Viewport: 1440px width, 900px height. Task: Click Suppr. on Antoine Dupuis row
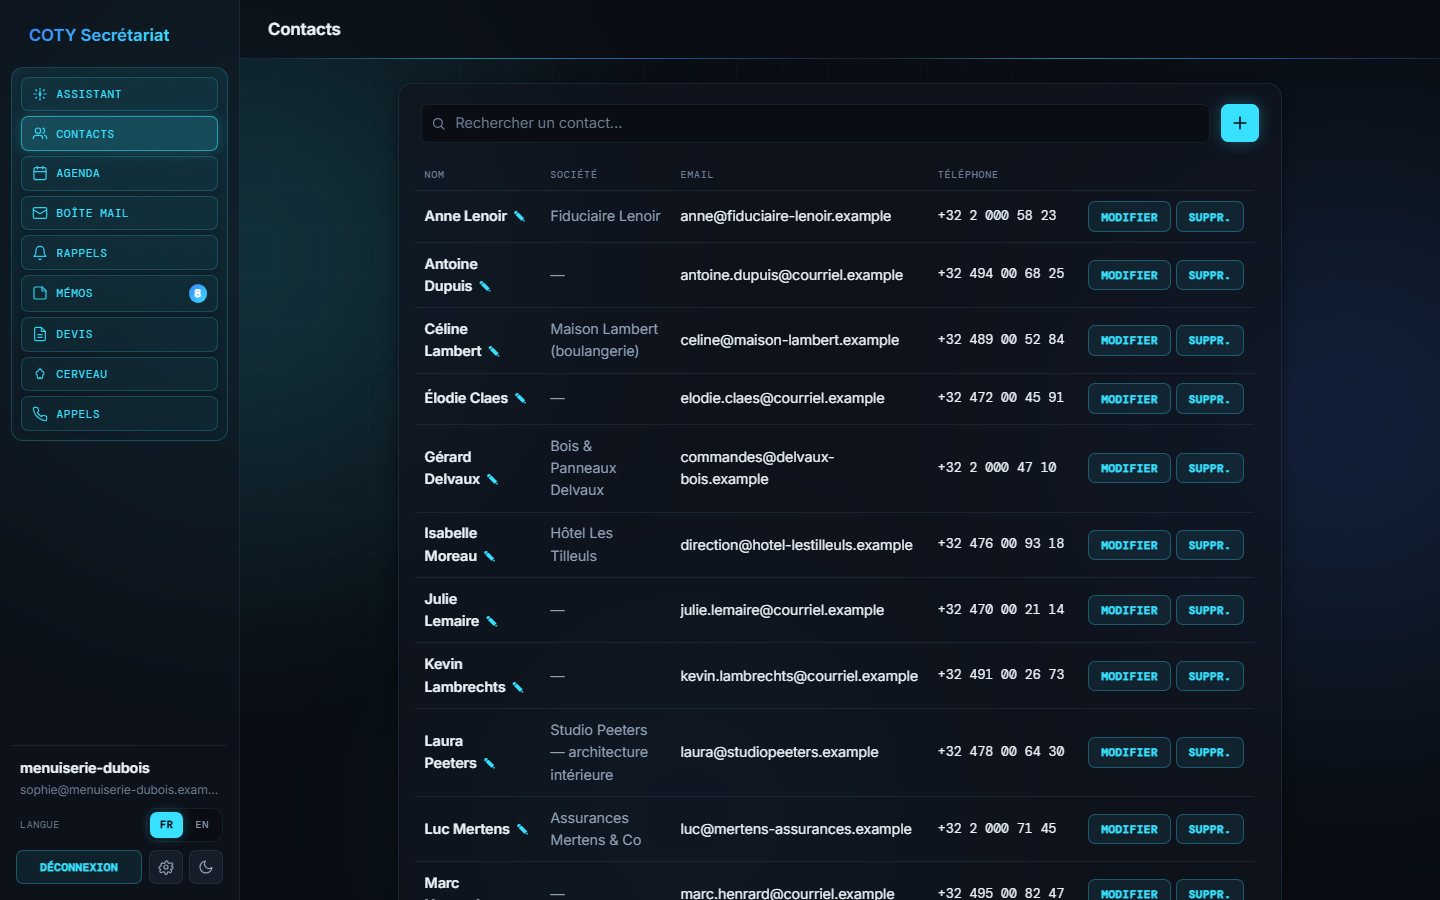1209,275
